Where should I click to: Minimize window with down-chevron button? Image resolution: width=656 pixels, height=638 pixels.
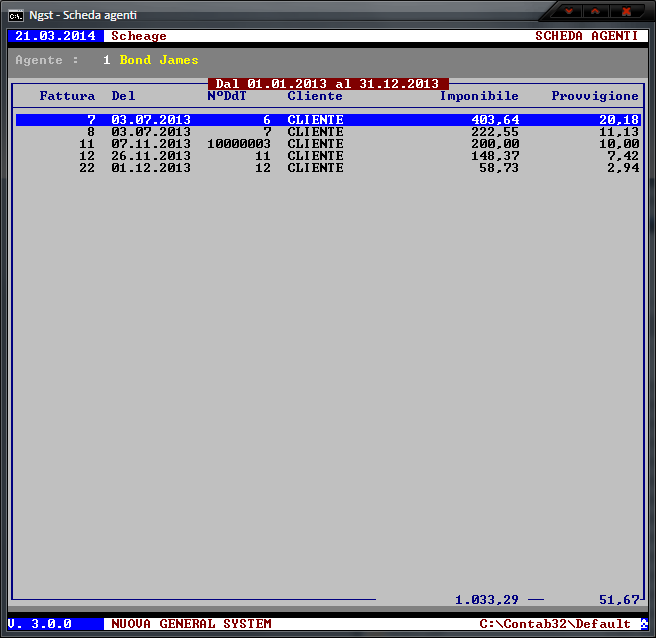point(569,11)
